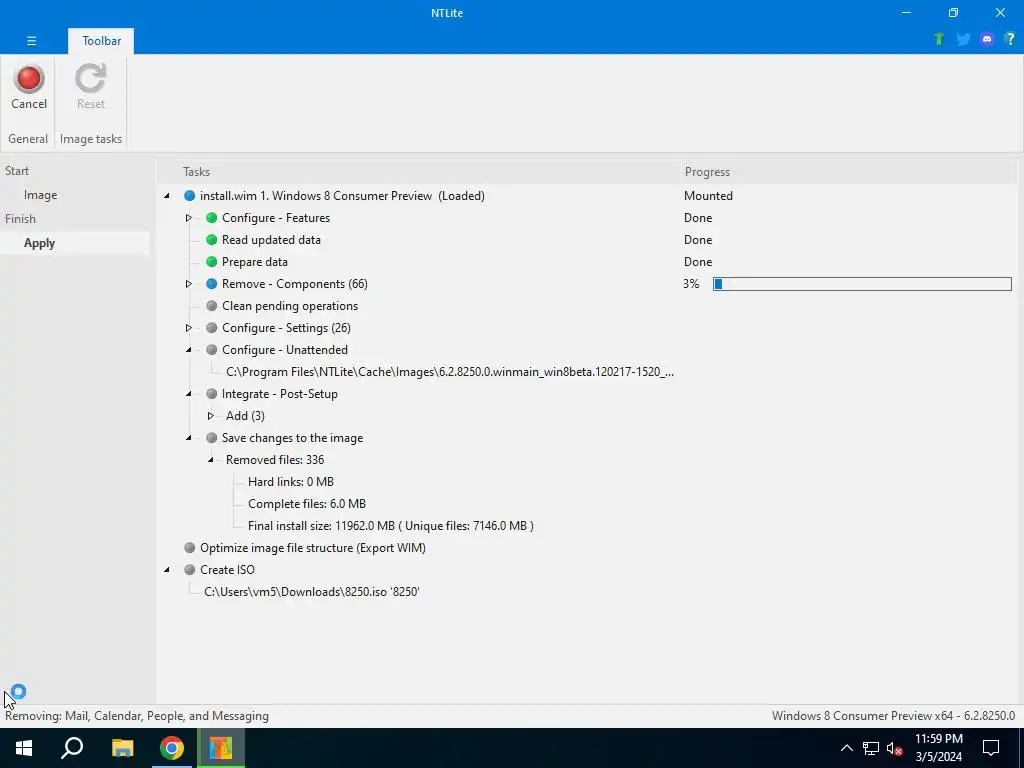Collapse Configure - Unattended node
The image size is (1024, 768).
(189, 350)
